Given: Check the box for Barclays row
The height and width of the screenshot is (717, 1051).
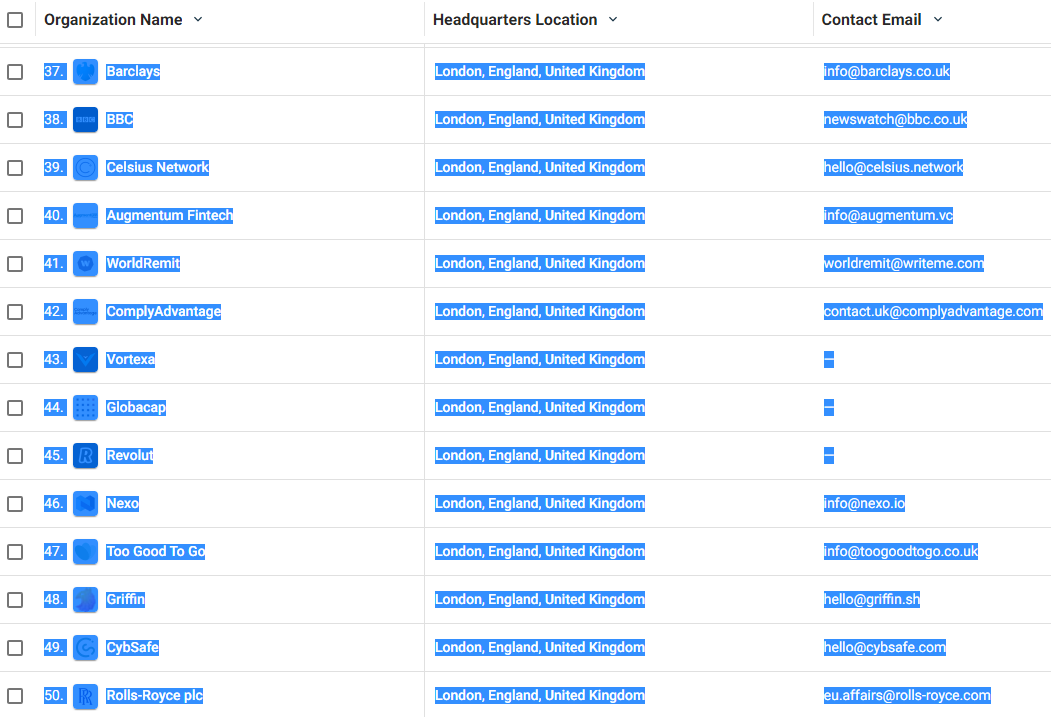Looking at the screenshot, I should point(15,72).
